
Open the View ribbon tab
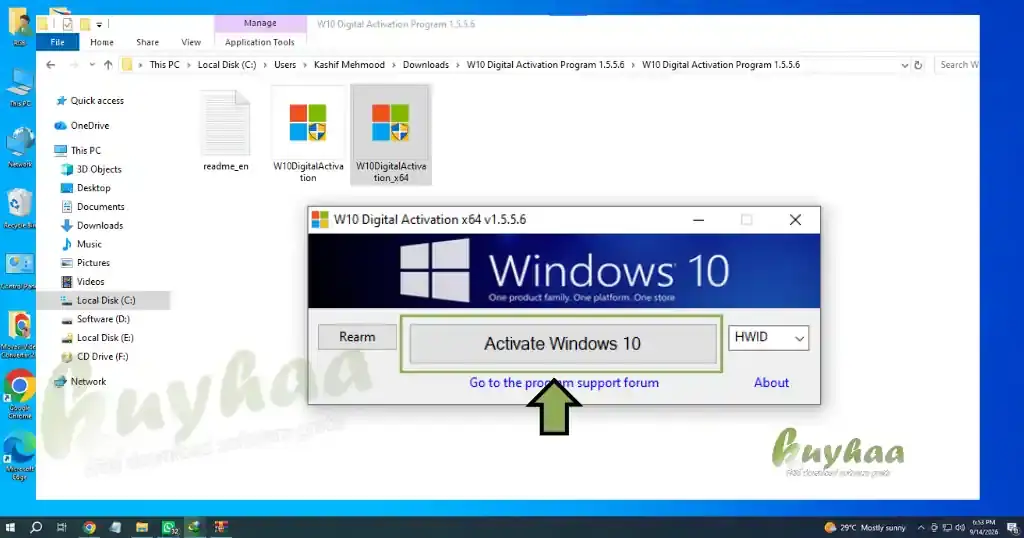pos(191,42)
